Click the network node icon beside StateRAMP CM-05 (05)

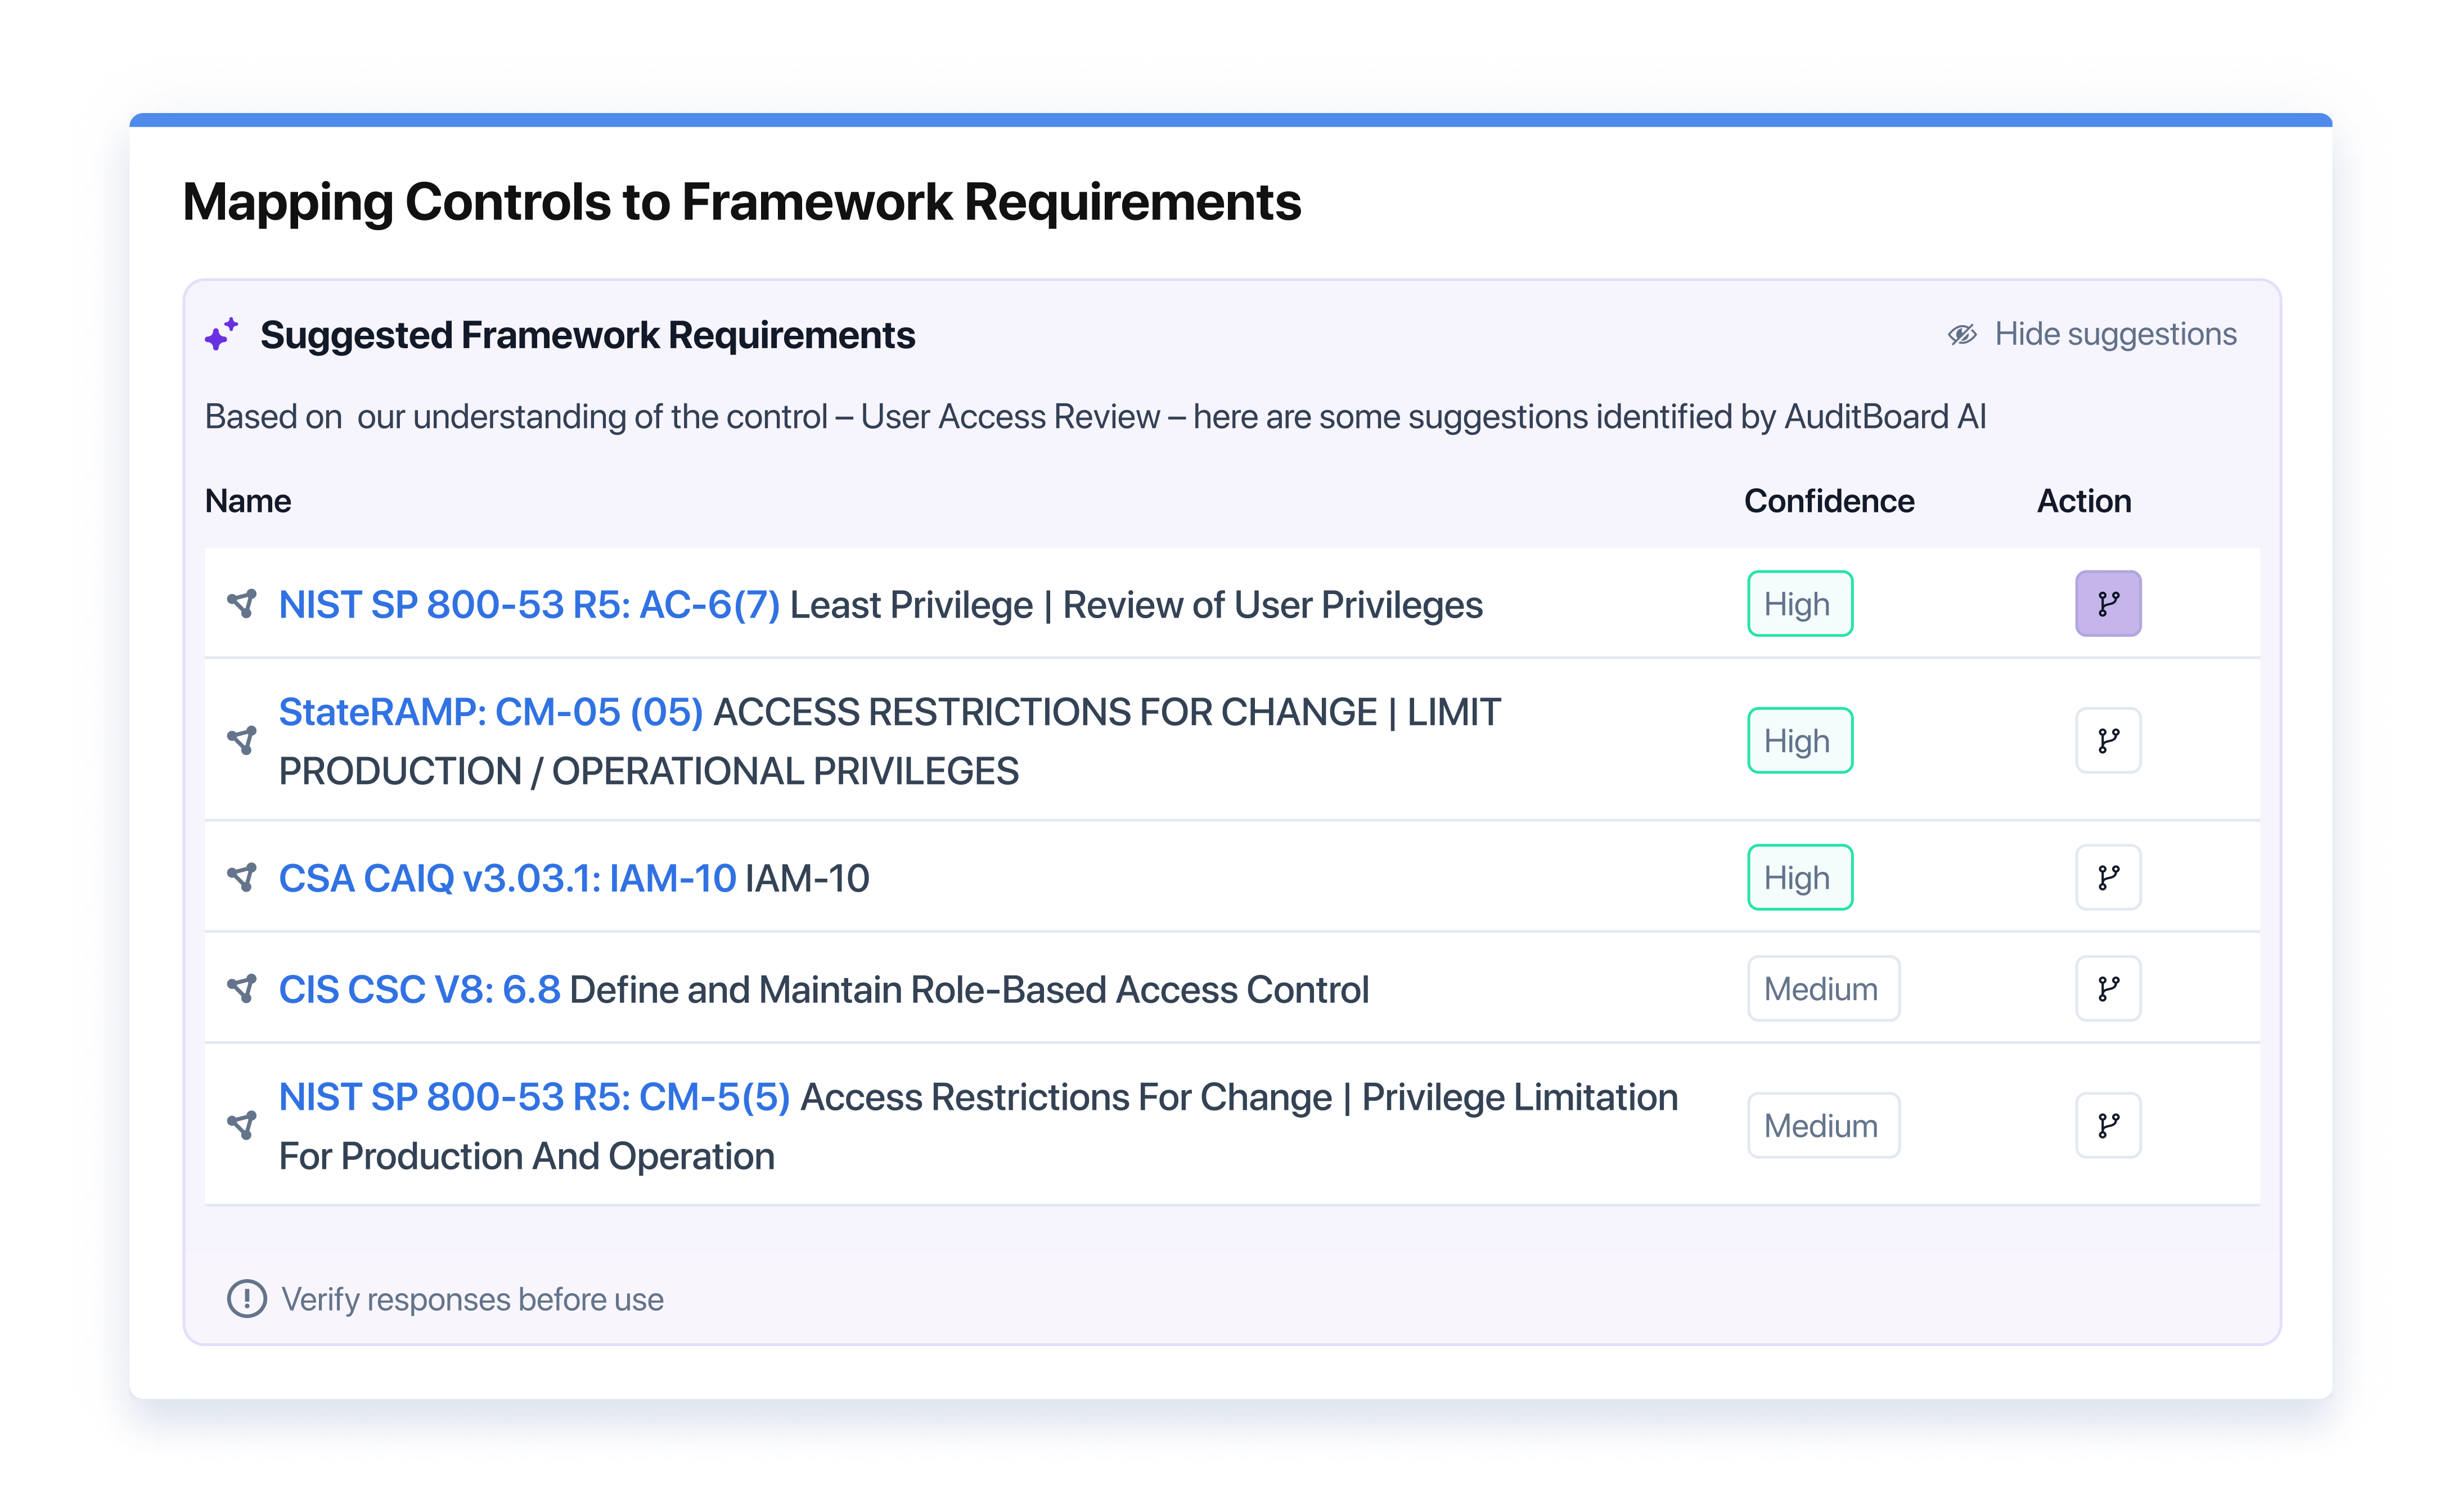(242, 740)
